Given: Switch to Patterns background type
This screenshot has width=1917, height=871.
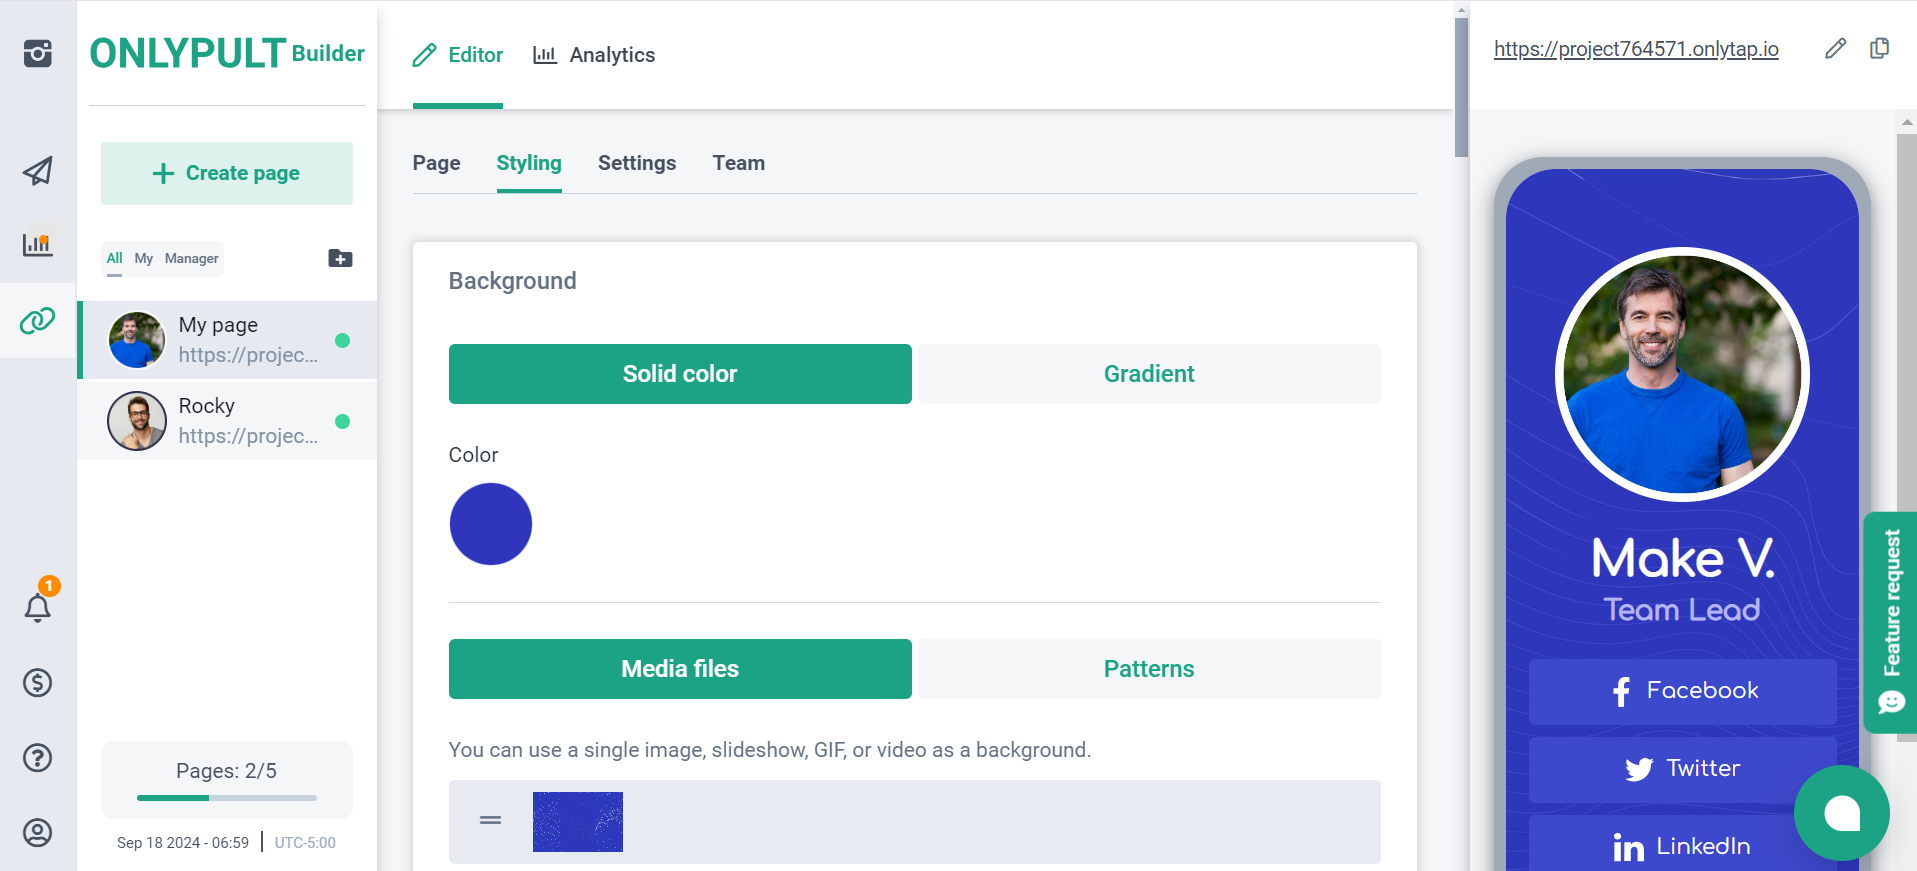Looking at the screenshot, I should [1149, 669].
